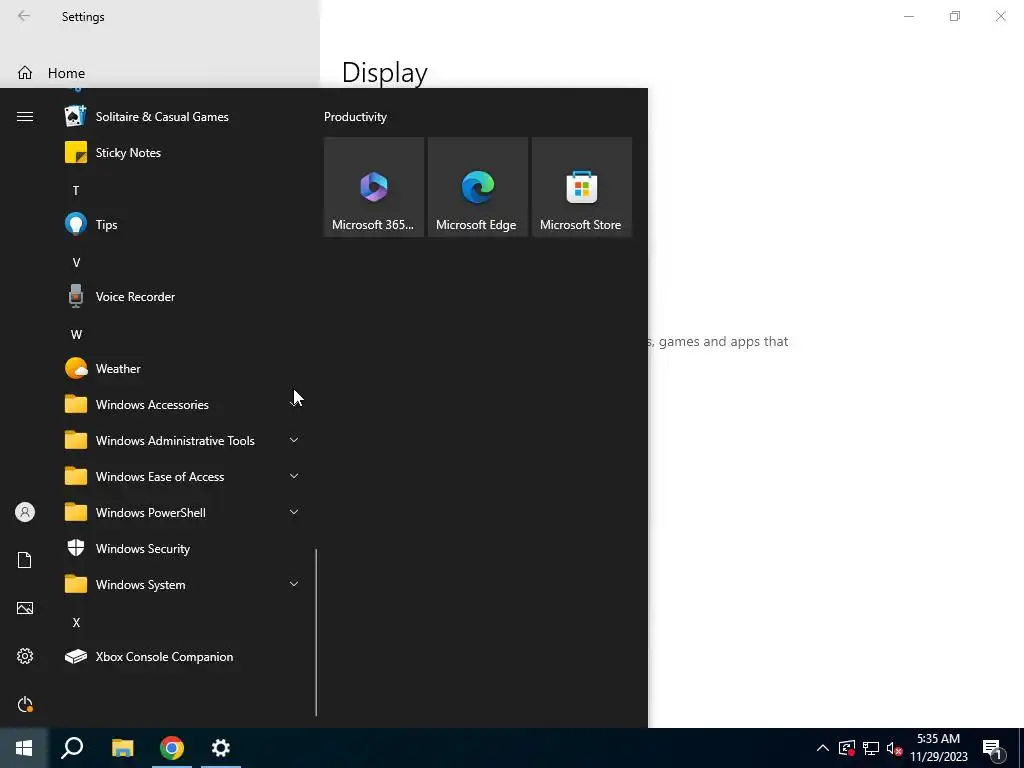The image size is (1024, 768).
Task: Open the Microsoft 365 tile
Action: (x=374, y=187)
